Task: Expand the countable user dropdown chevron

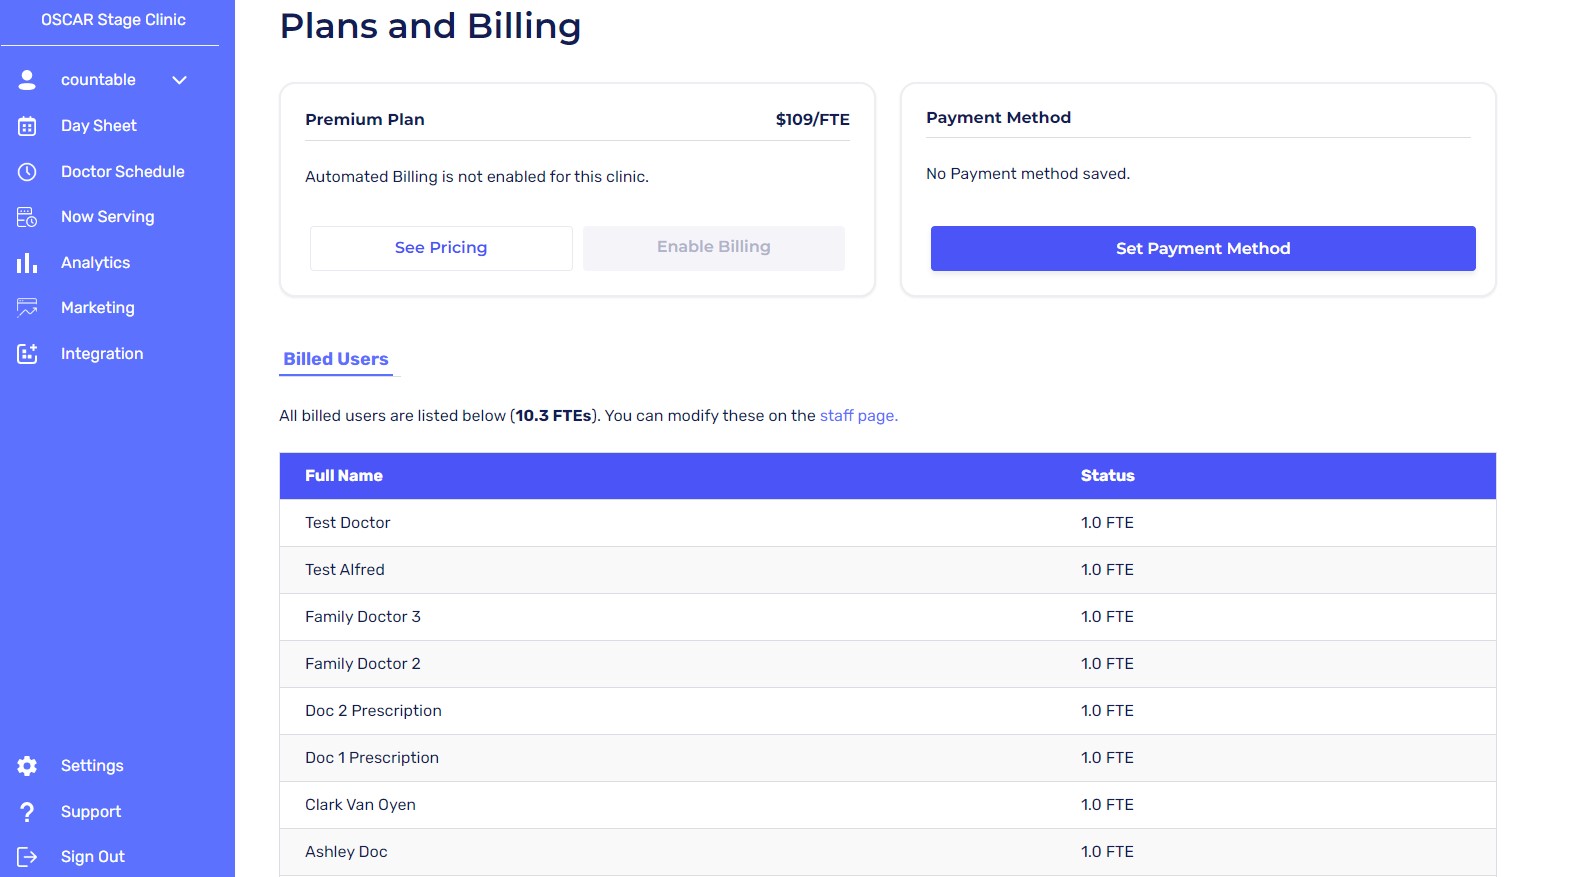Action: [180, 80]
